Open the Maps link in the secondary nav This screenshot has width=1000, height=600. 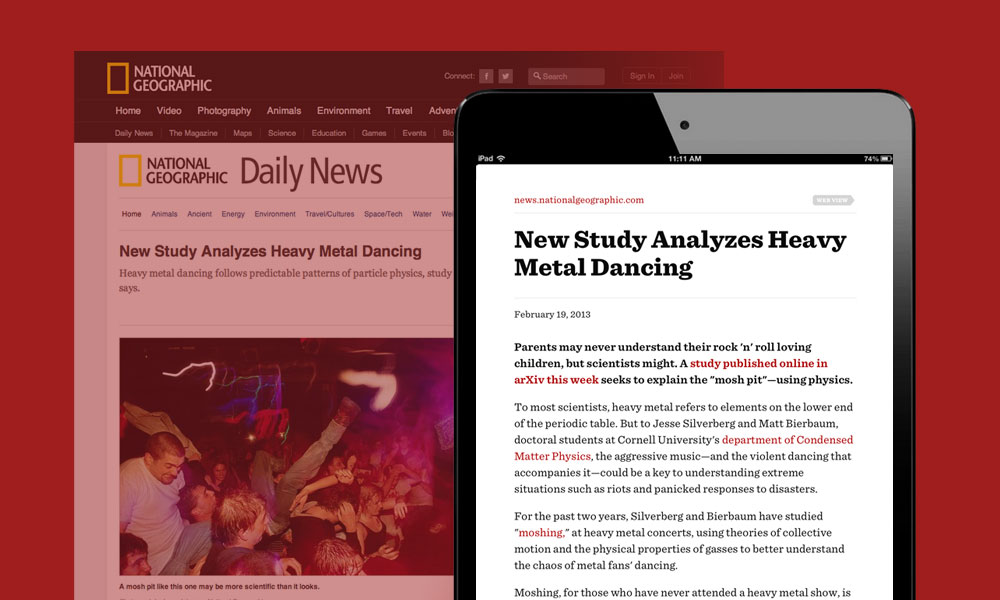point(242,133)
